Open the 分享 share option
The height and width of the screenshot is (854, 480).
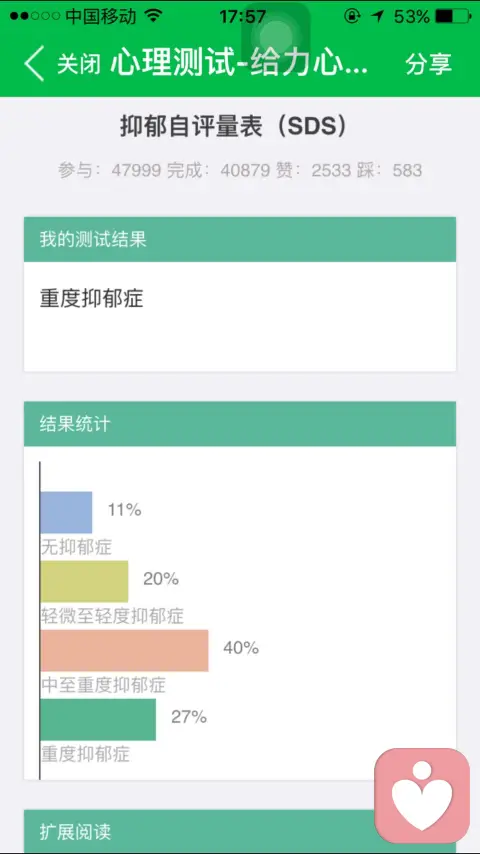click(428, 64)
